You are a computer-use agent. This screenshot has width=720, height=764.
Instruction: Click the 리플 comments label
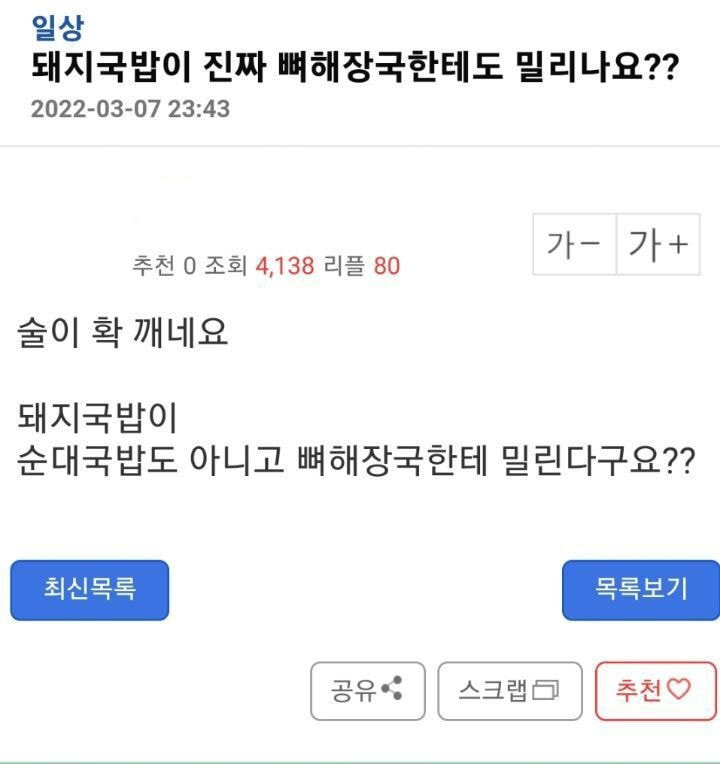pos(344,266)
